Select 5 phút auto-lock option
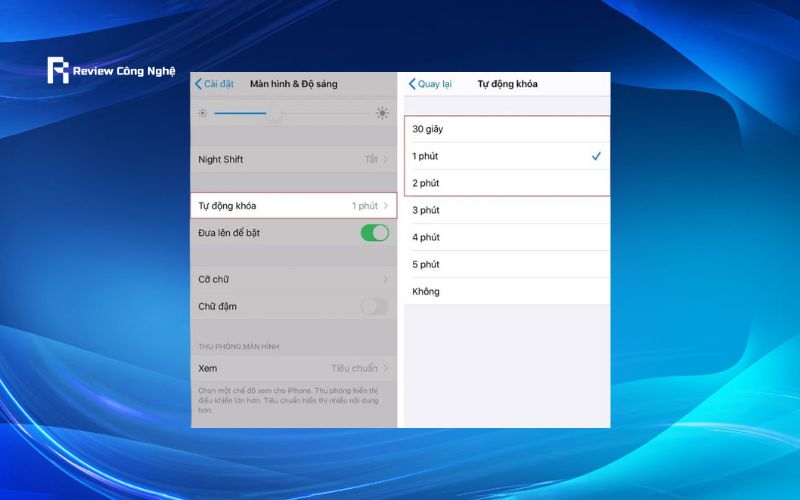The height and width of the screenshot is (500, 800). click(507, 264)
